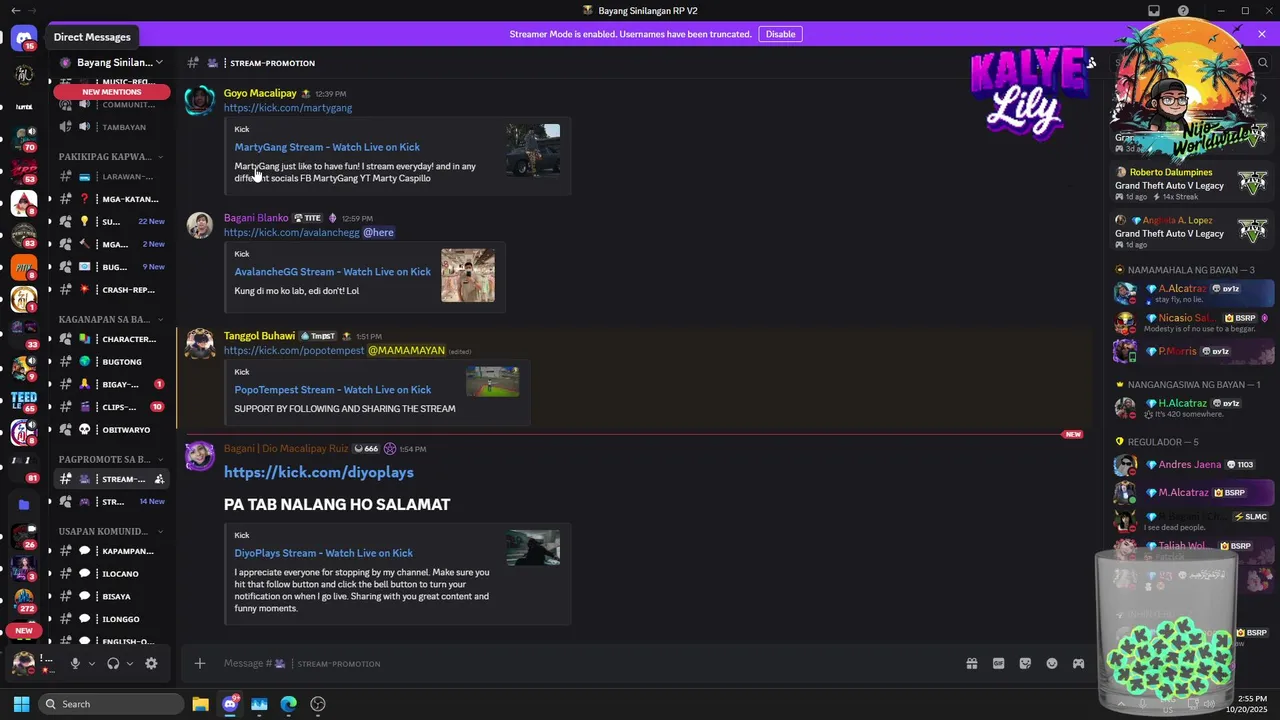This screenshot has width=1280, height=720.
Task: Open the taskbar Search box
Action: tap(111, 704)
